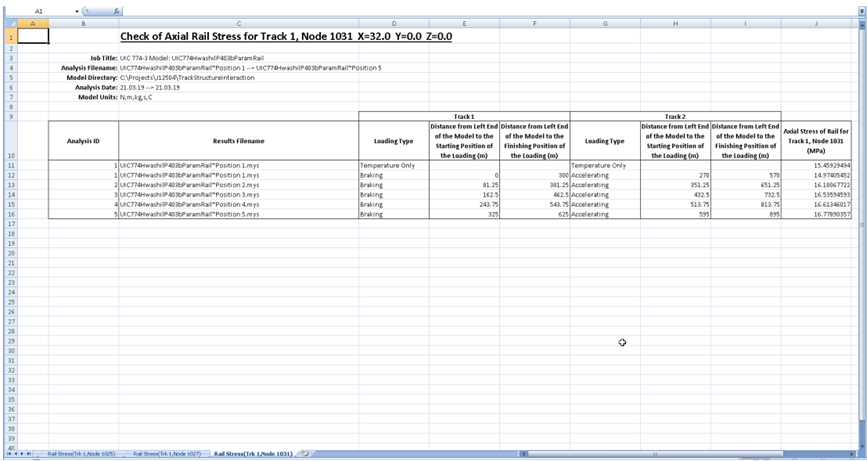
Task: Switch to Rail Stress(Trk 1,Node 1025) tab
Action: 82,454
